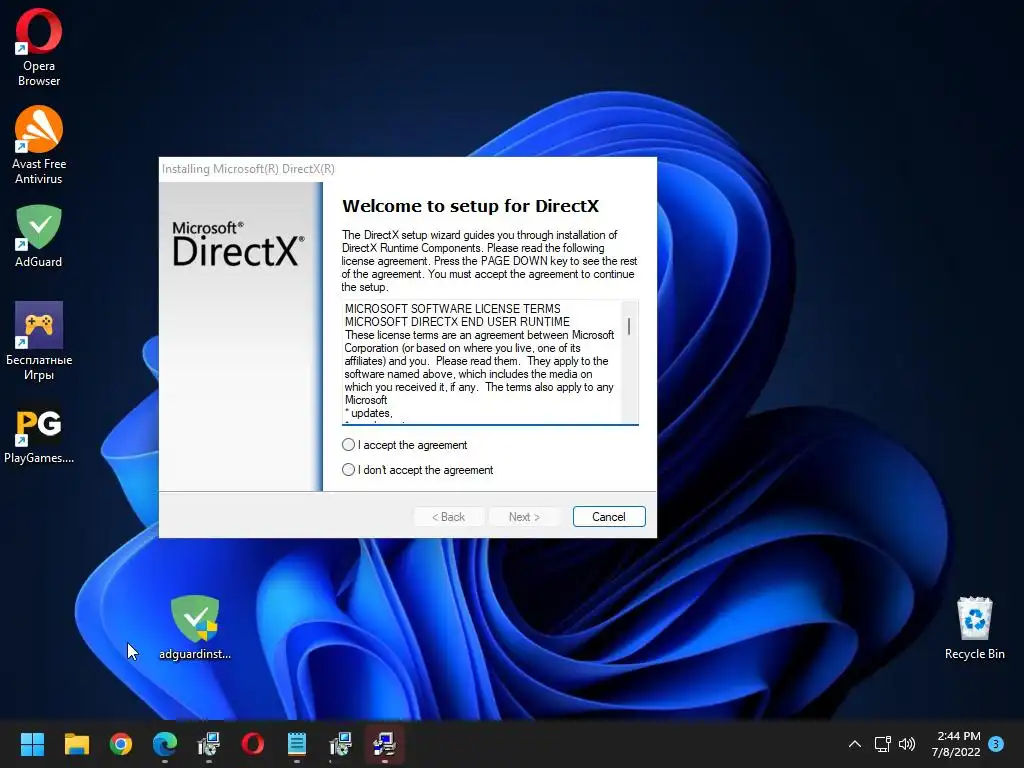Open File Explorer from the taskbar
The height and width of the screenshot is (768, 1024).
pyautogui.click(x=76, y=744)
